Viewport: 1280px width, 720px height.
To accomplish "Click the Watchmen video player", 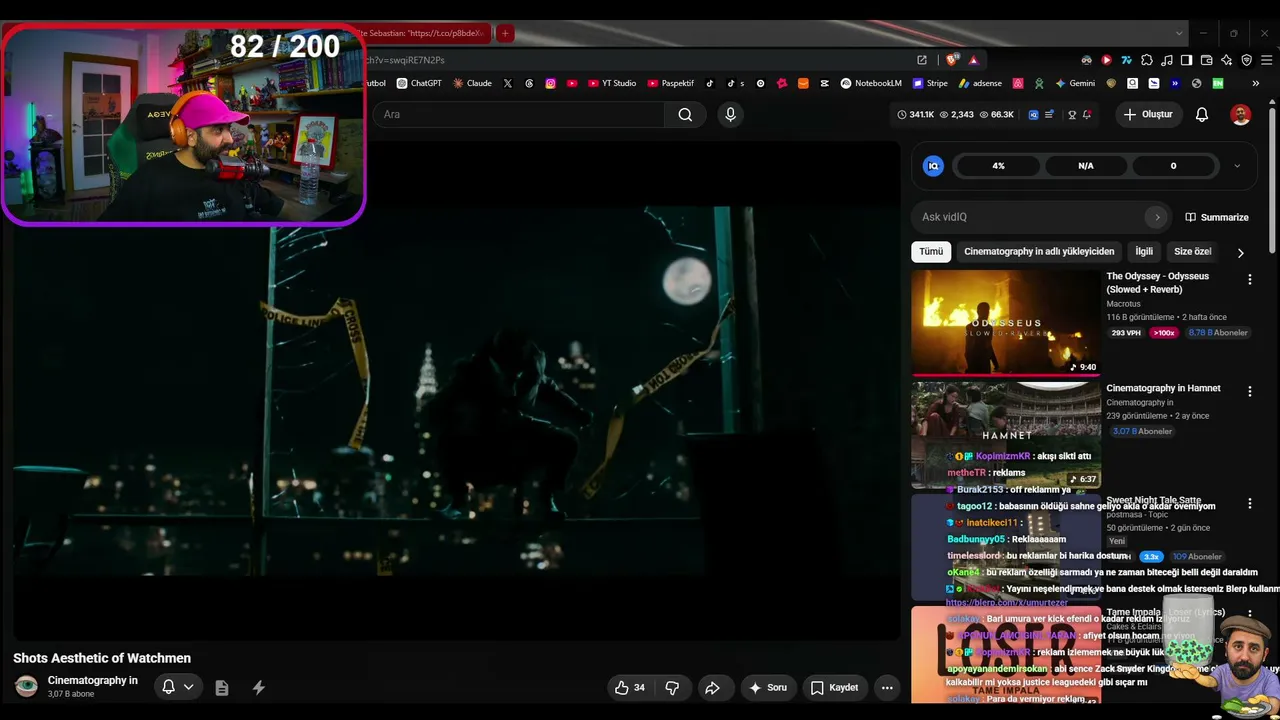I will pyautogui.click(x=456, y=390).
